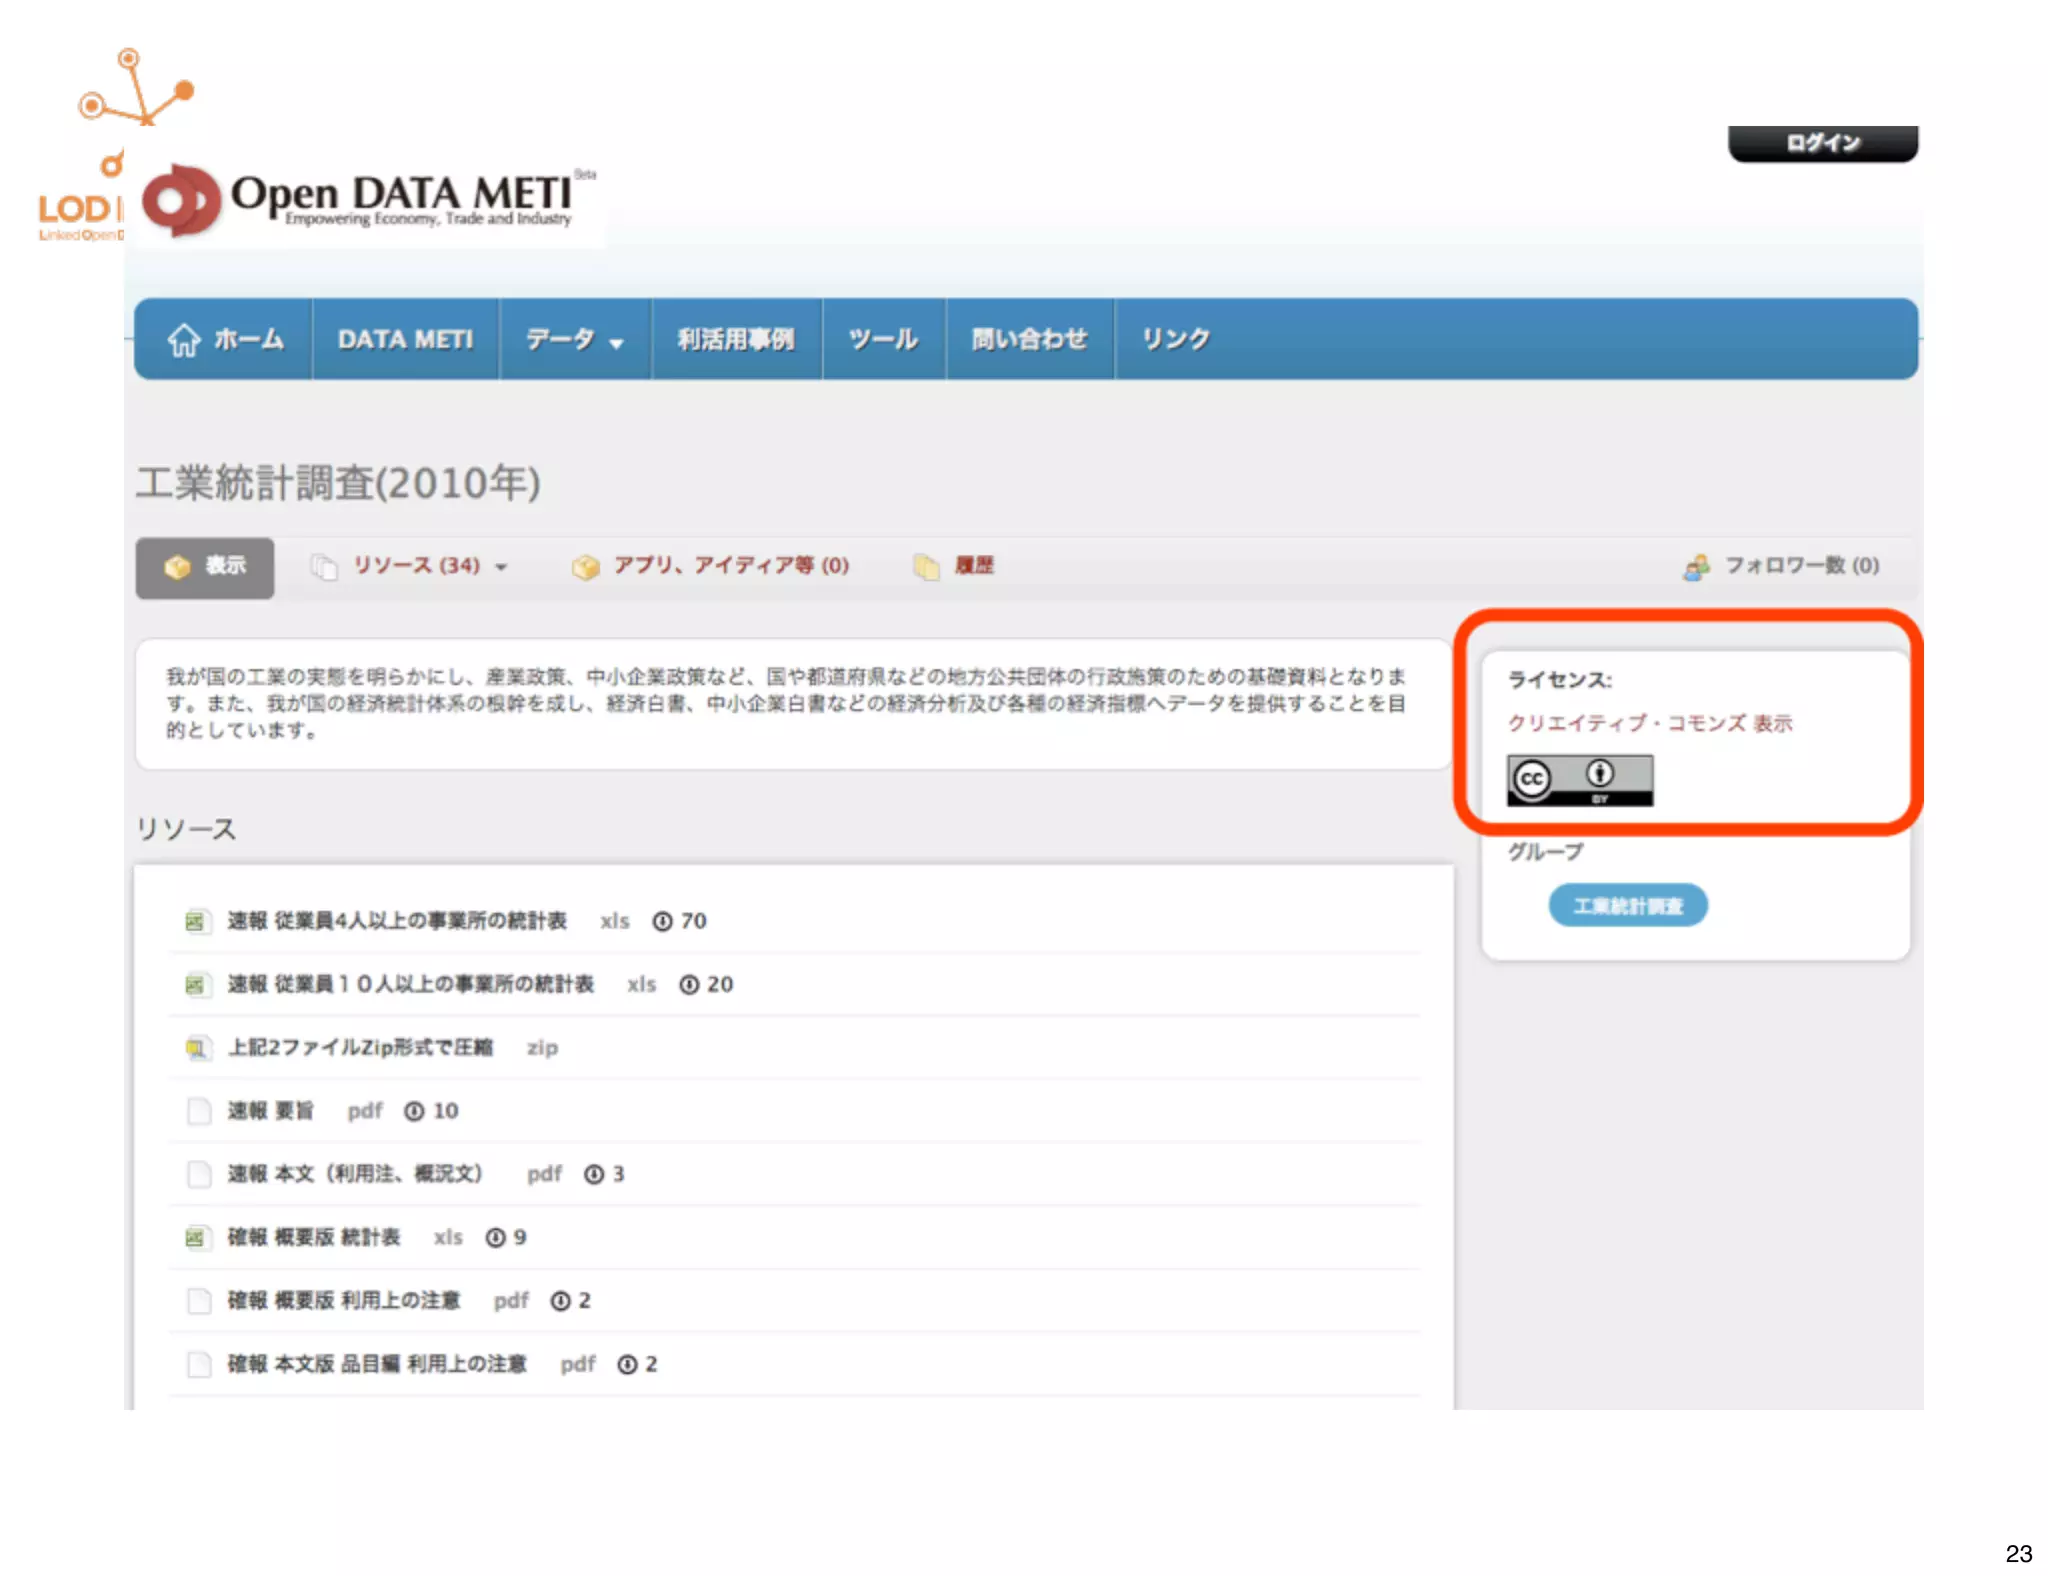The image size is (2048, 1576).
Task: Open the 確報 概要版 統計表 resource link
Action: 313,1238
